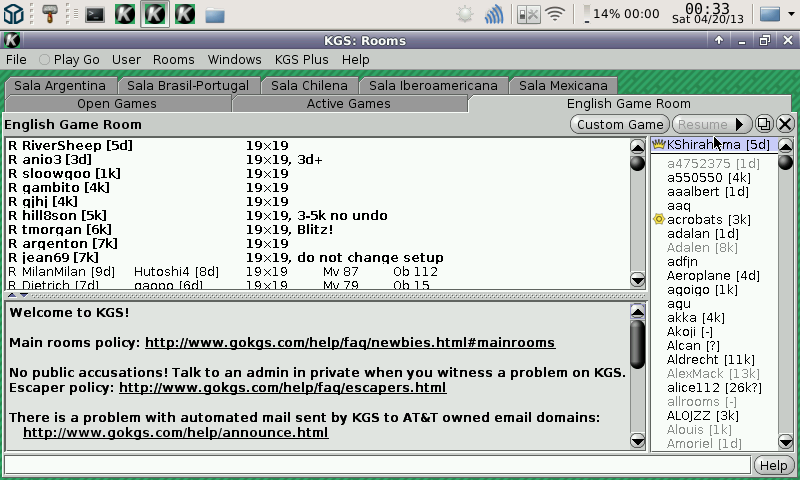
Task: Click the battery 14% indicator
Action: pos(621,14)
